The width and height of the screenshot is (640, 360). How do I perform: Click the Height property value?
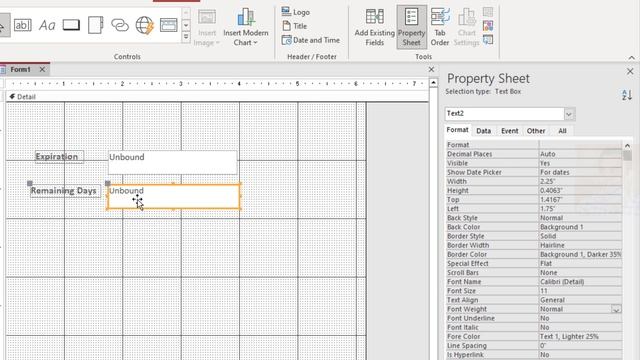[x=580, y=190]
